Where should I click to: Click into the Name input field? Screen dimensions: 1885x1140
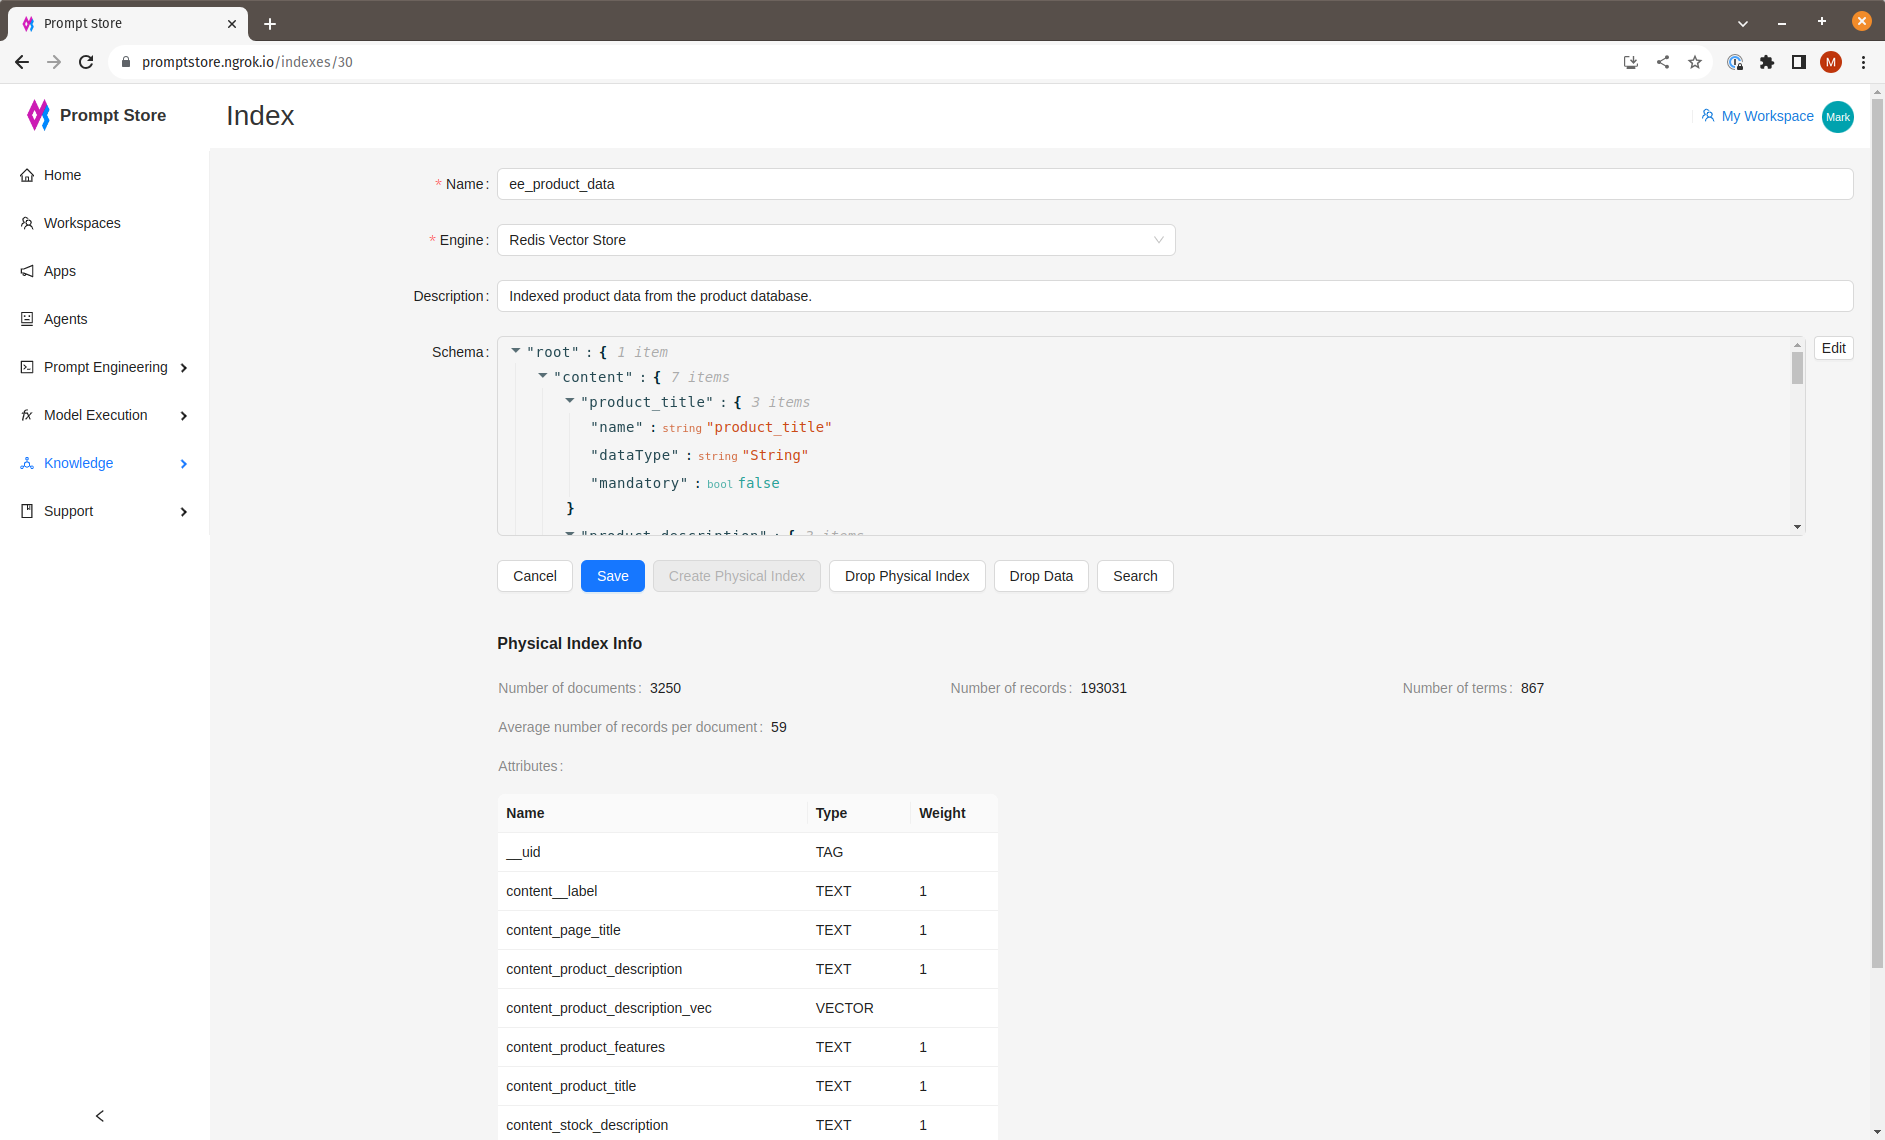pos(1175,184)
